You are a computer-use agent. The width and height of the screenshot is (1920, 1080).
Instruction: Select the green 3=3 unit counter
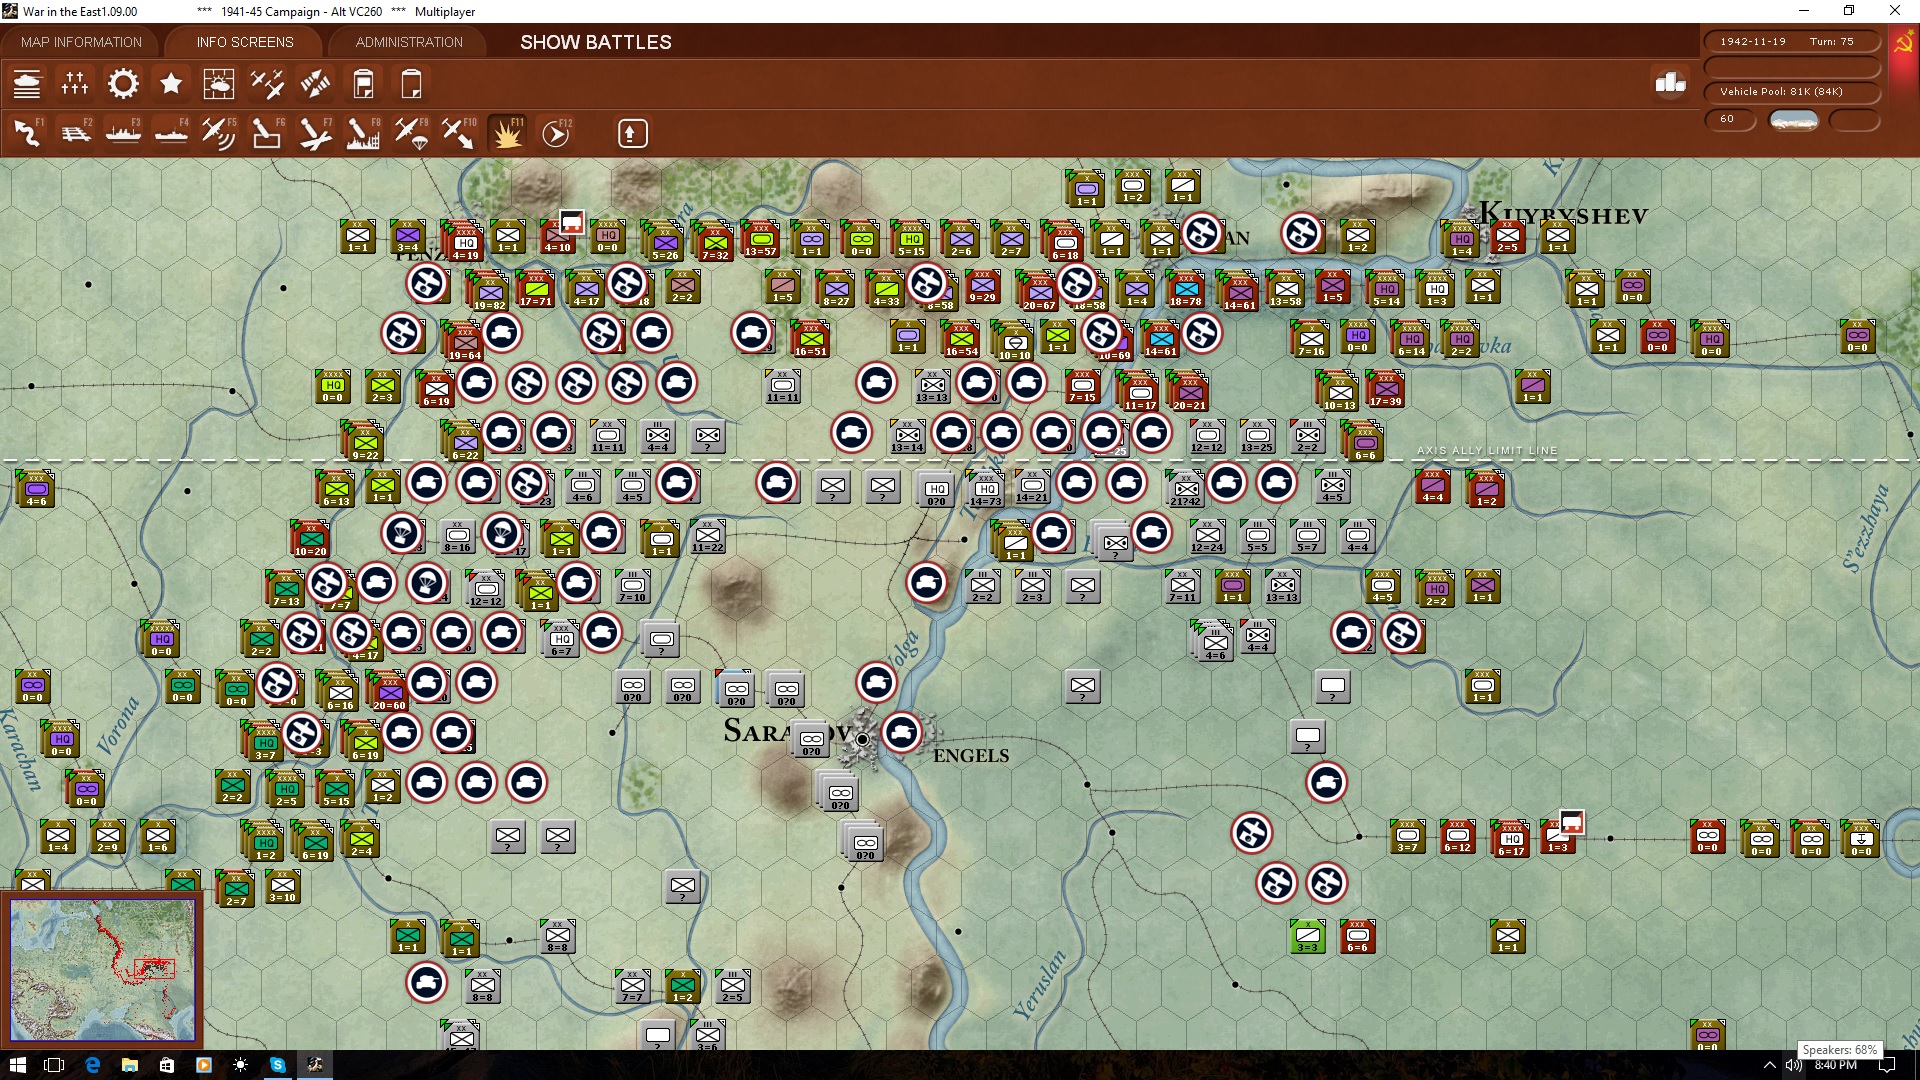pos(1307,937)
